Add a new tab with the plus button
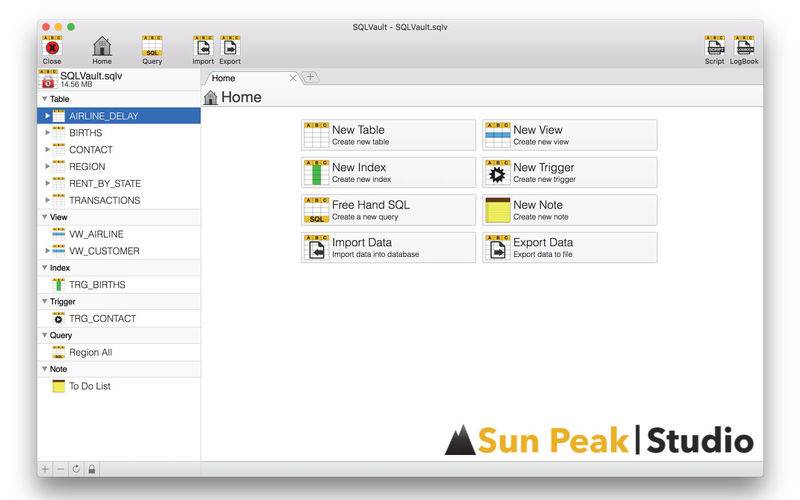 (310, 77)
